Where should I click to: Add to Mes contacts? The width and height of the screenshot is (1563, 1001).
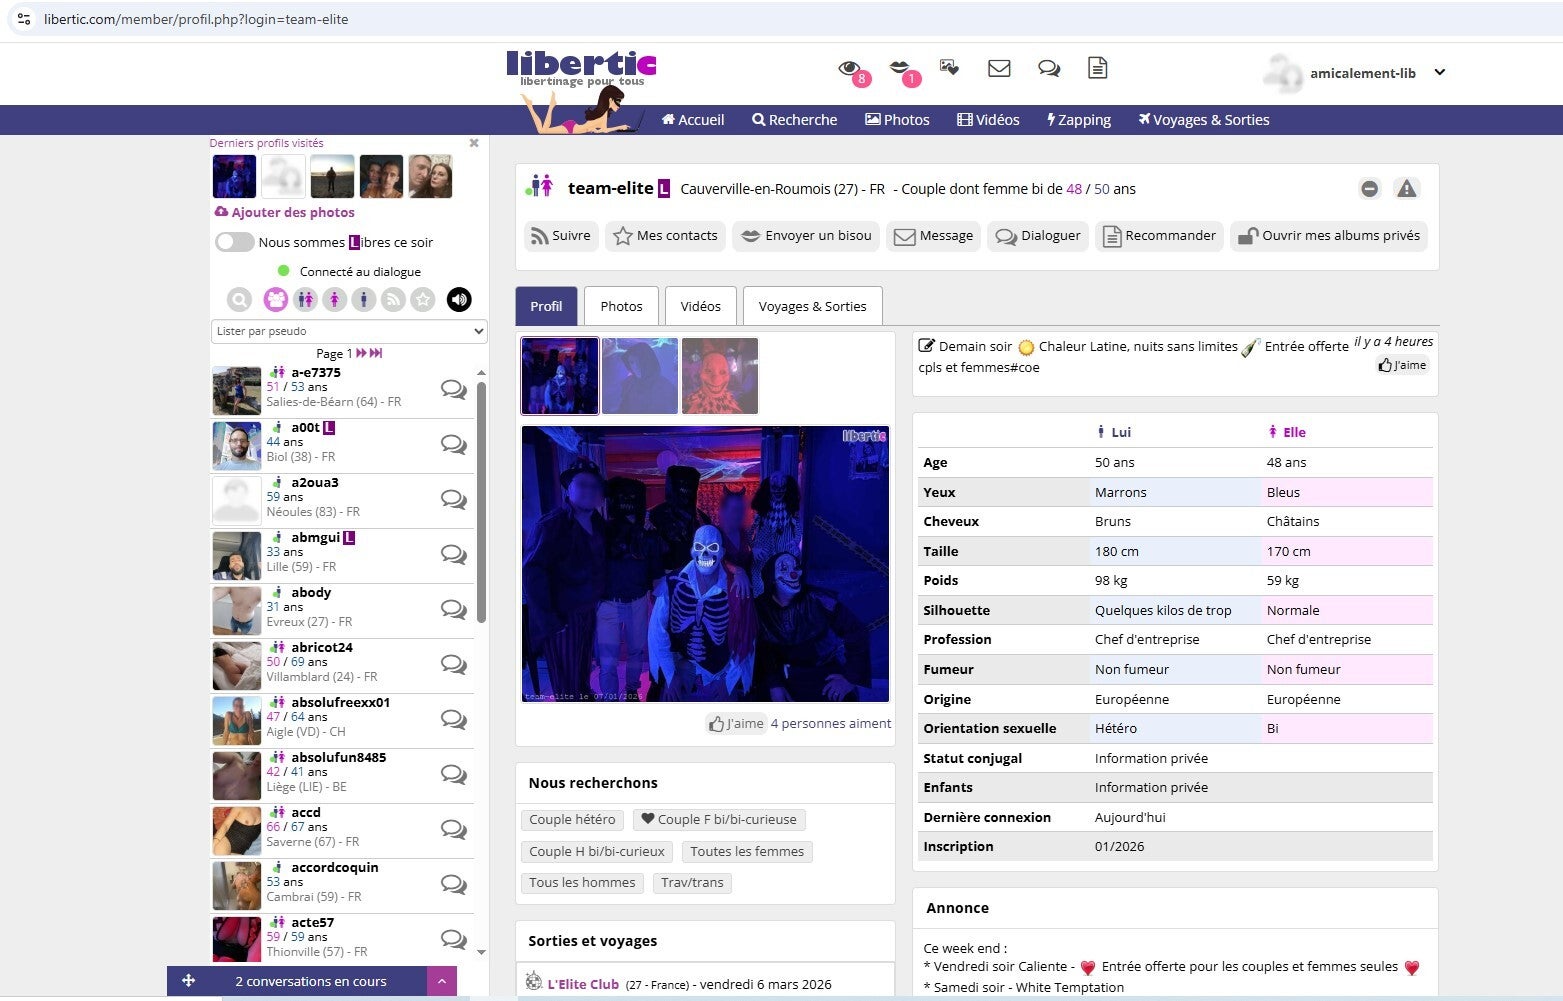pos(665,236)
